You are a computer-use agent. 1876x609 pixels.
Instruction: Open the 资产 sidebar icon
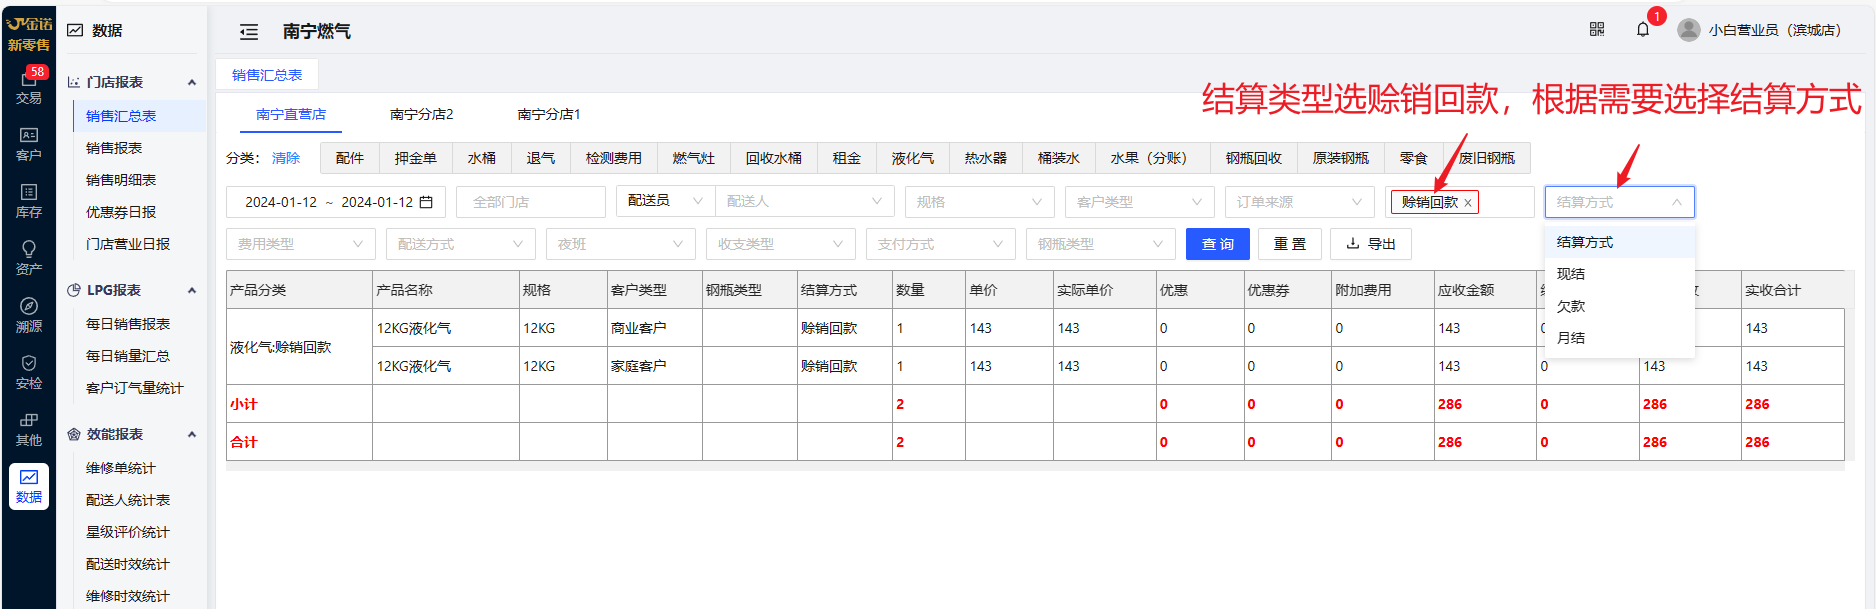29,258
